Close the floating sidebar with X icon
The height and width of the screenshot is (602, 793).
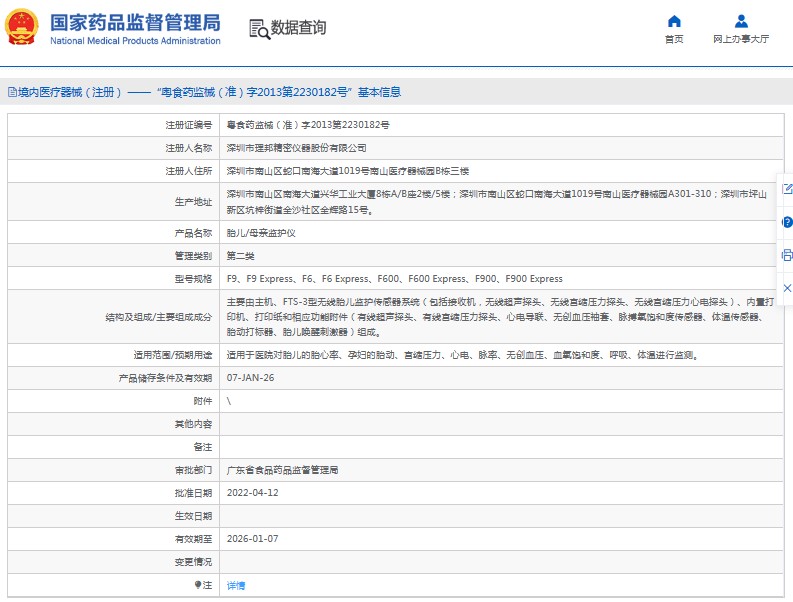[x=786, y=288]
